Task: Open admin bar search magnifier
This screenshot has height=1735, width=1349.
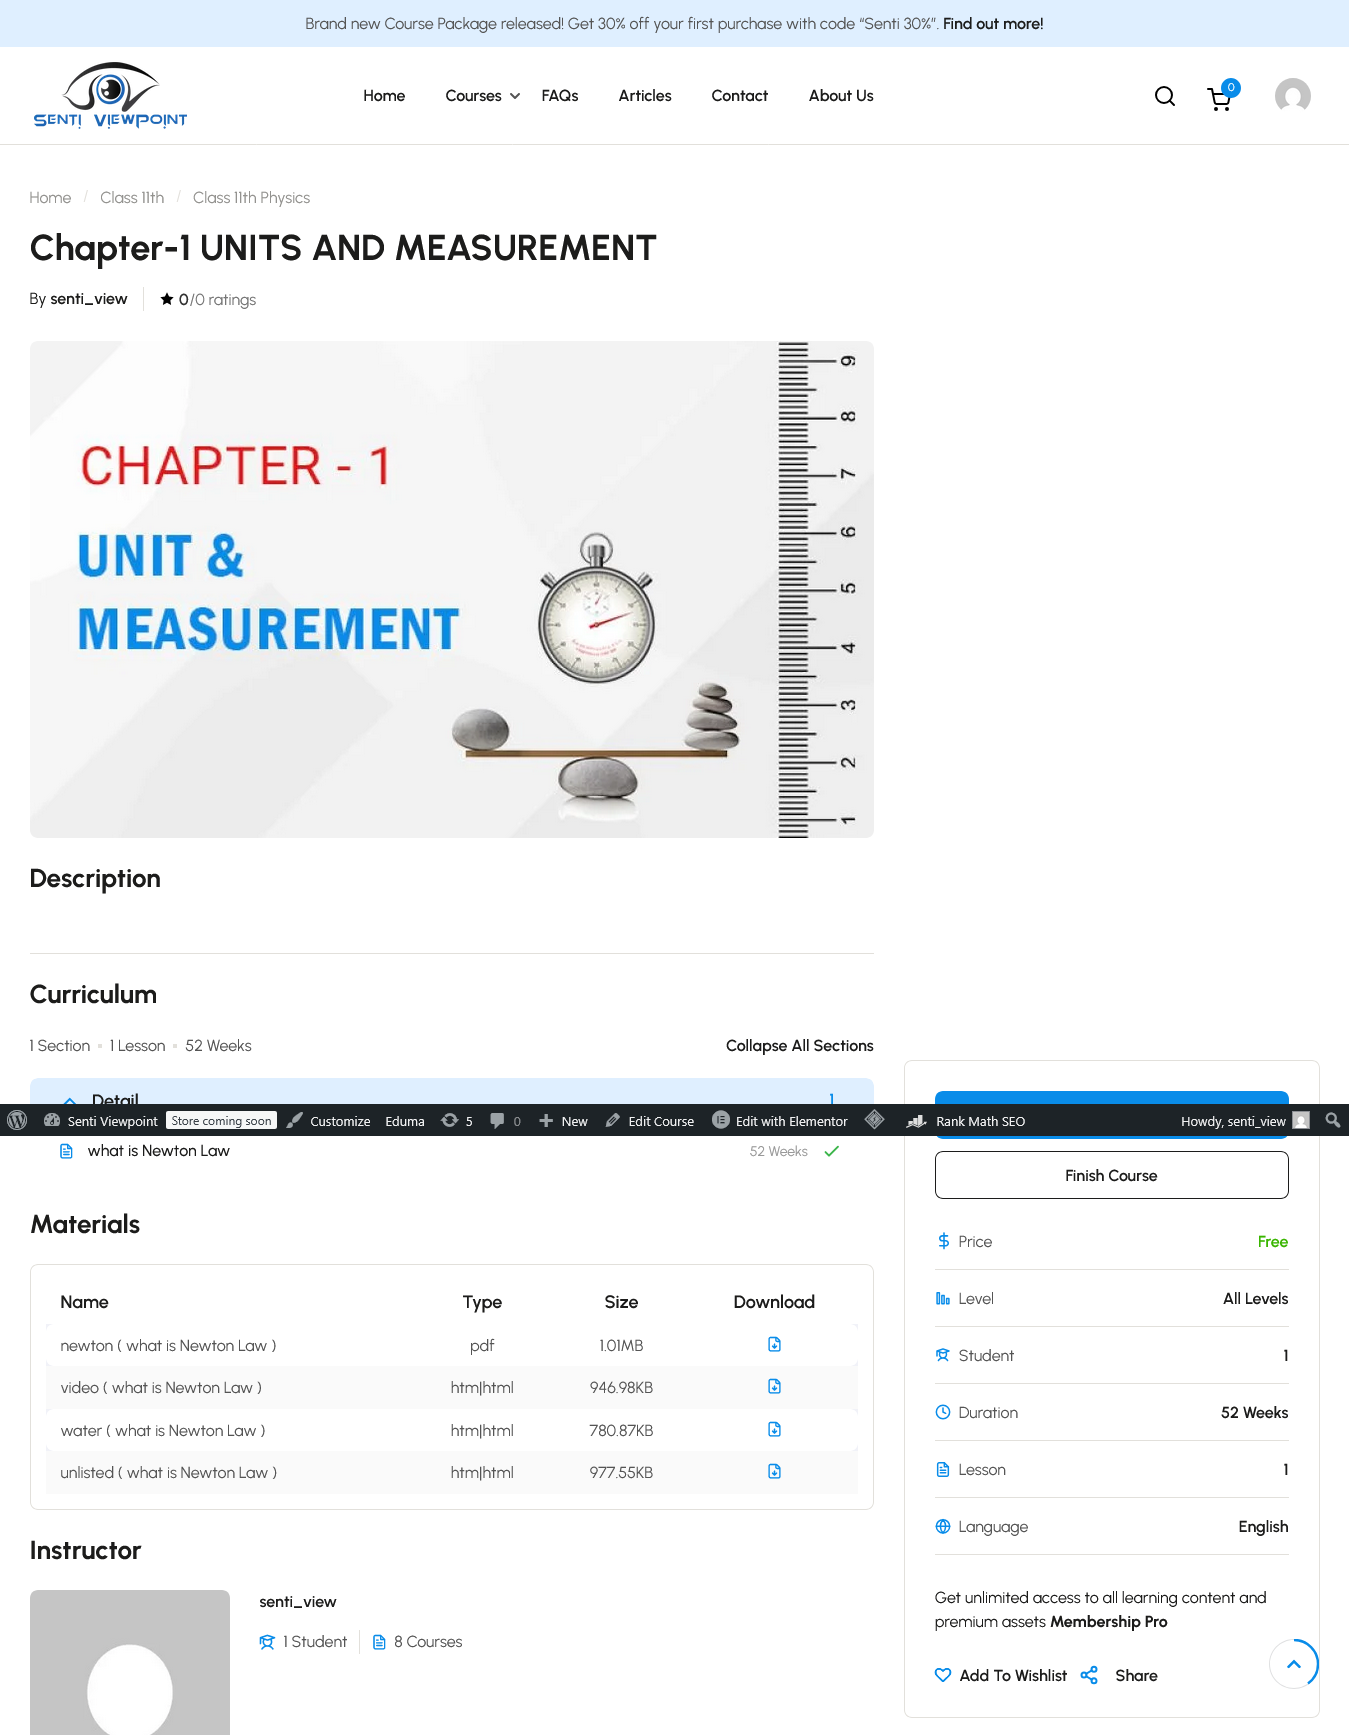Action: pyautogui.click(x=1333, y=1121)
